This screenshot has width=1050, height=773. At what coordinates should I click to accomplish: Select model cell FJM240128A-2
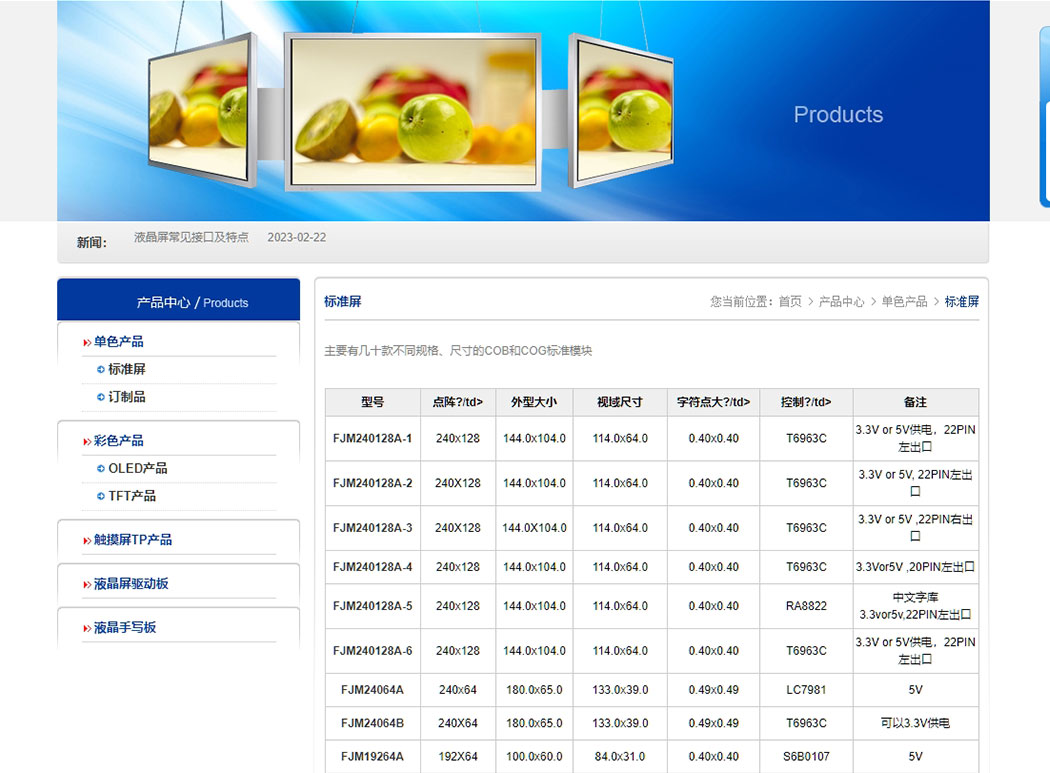point(372,483)
